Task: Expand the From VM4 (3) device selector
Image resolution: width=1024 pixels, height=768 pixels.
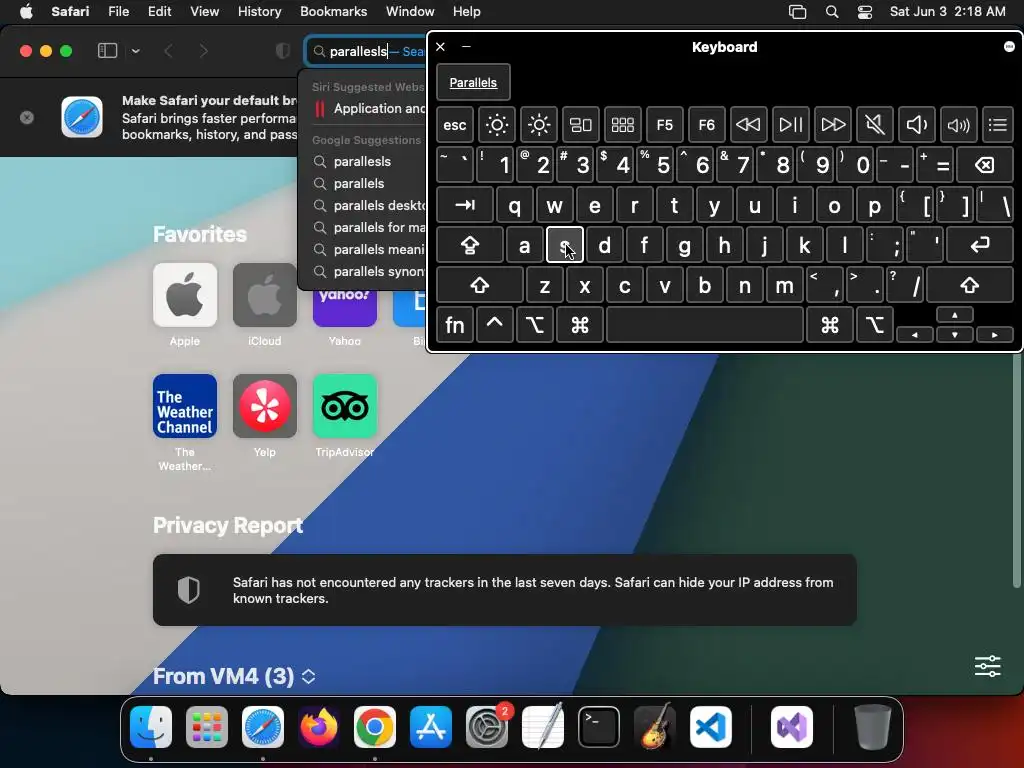Action: pyautogui.click(x=309, y=677)
